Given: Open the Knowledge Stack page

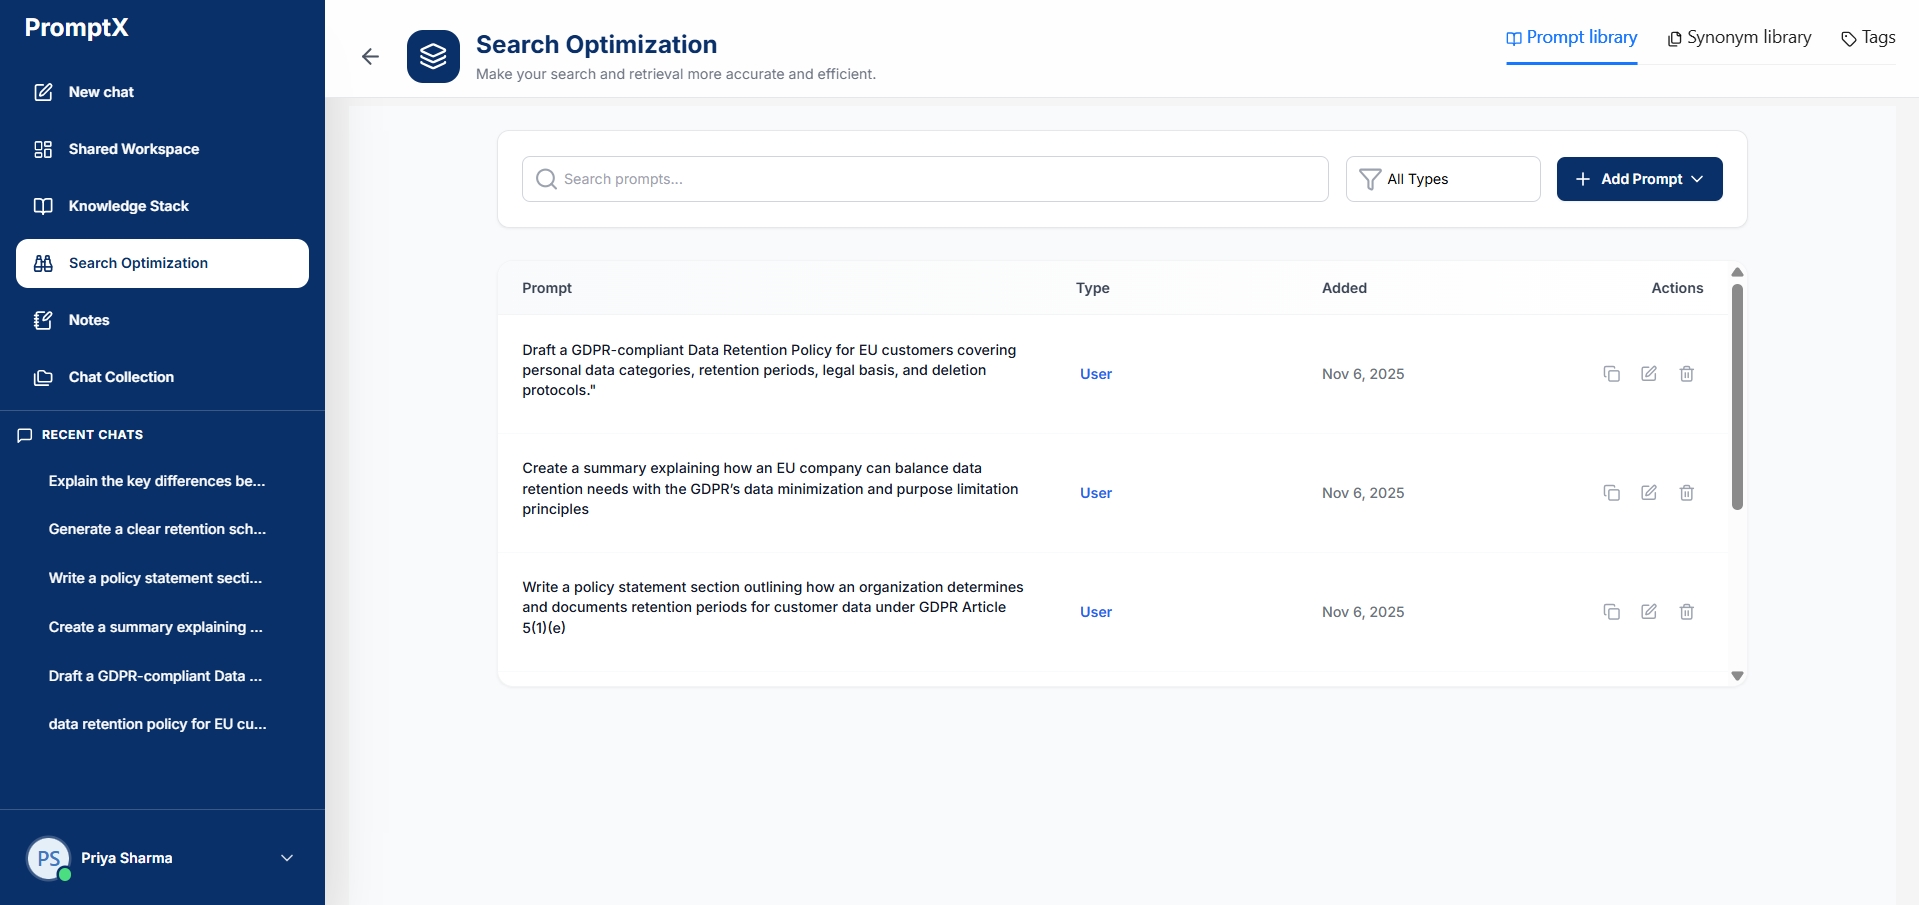Looking at the screenshot, I should pos(128,206).
